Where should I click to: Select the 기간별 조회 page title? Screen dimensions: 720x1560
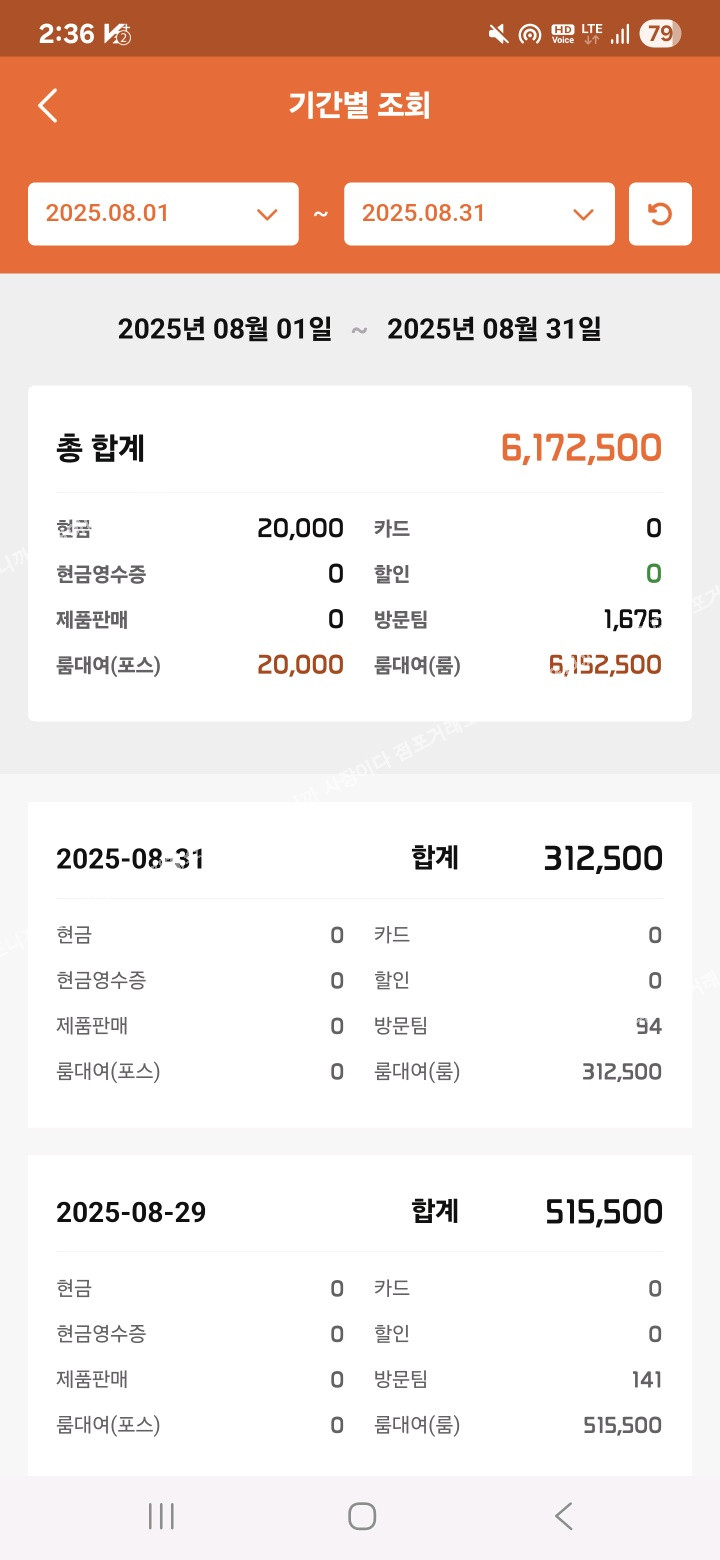pyautogui.click(x=359, y=105)
